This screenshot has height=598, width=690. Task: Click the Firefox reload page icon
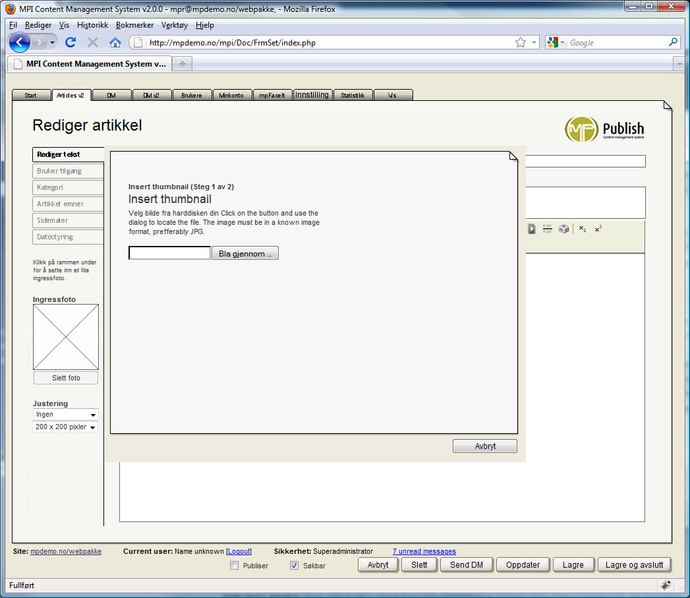[x=71, y=43]
